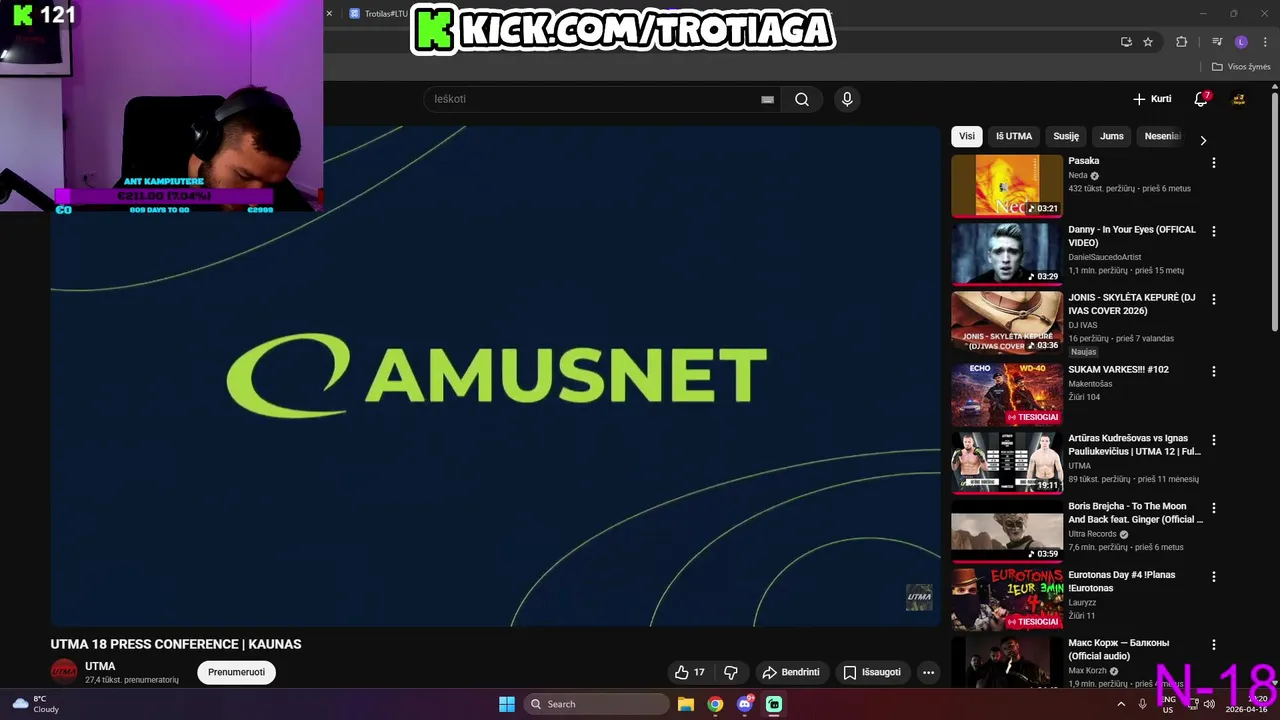The height and width of the screenshot is (720, 1280).
Task: Open Google Chrome from taskbar
Action: tap(715, 704)
